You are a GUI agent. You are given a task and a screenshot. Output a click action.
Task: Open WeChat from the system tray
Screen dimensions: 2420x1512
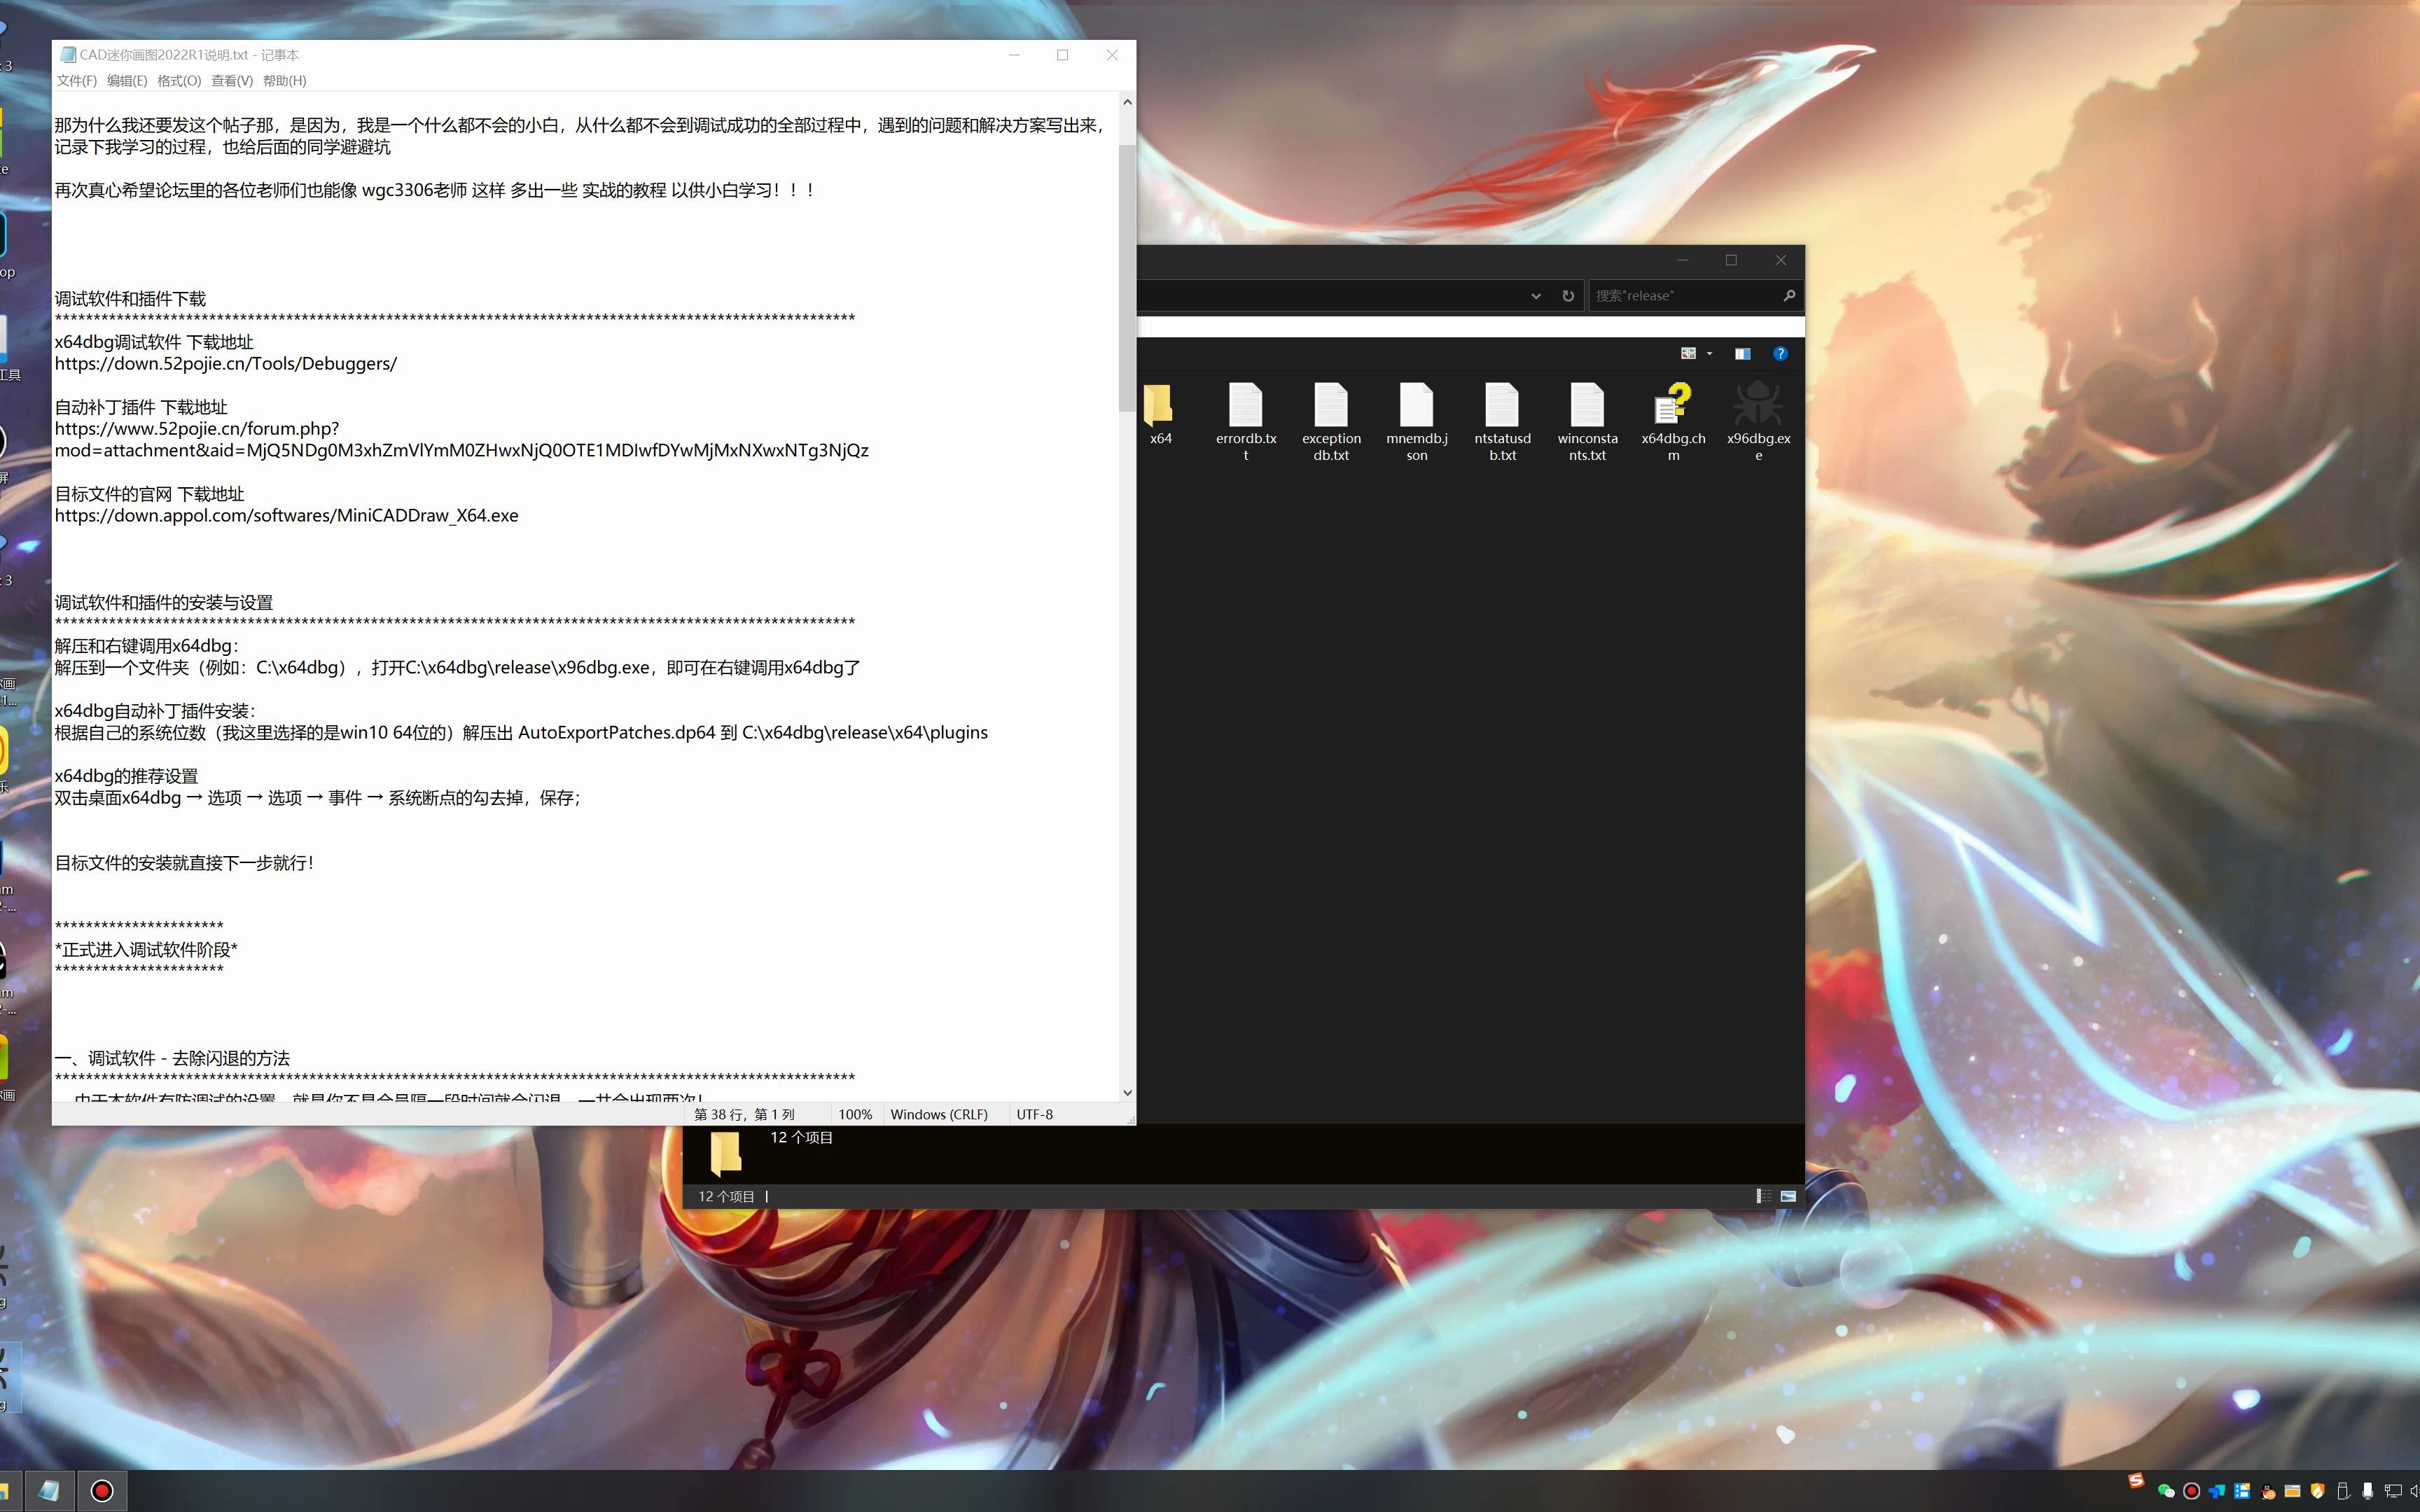click(x=2166, y=1491)
